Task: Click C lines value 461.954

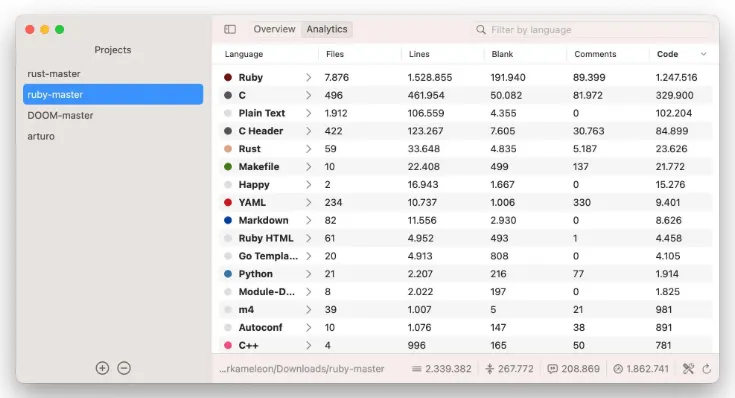Action: (426, 95)
